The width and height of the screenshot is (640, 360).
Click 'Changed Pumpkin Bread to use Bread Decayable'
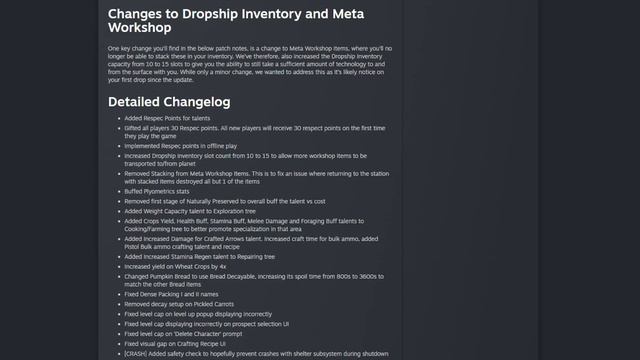(x=254, y=280)
